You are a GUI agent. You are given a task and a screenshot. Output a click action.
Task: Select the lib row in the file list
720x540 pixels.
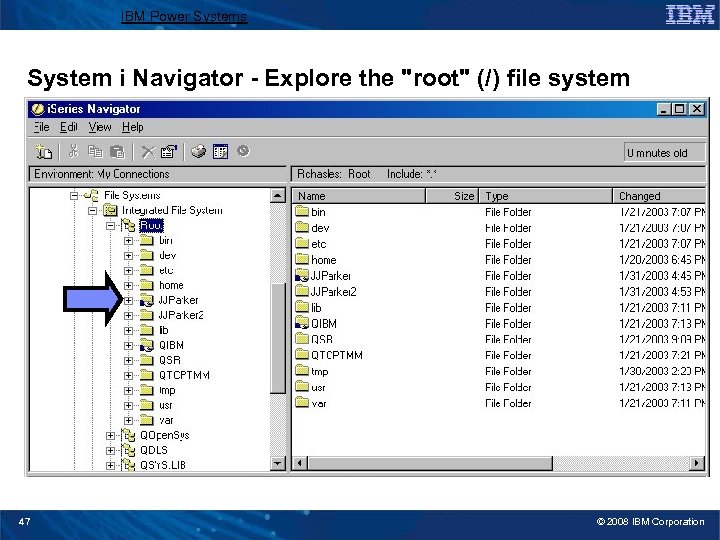pyautogui.click(x=500, y=308)
